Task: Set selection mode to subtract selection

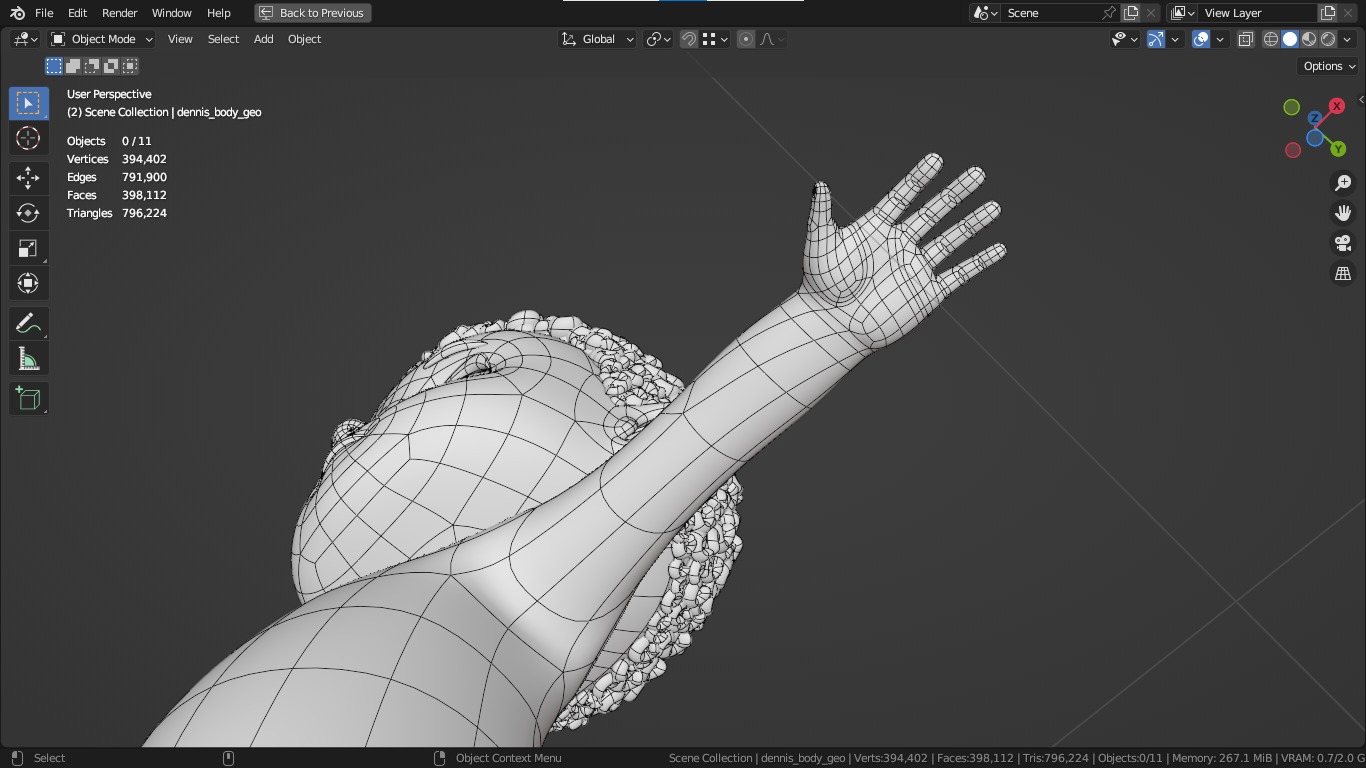Action: coord(92,66)
